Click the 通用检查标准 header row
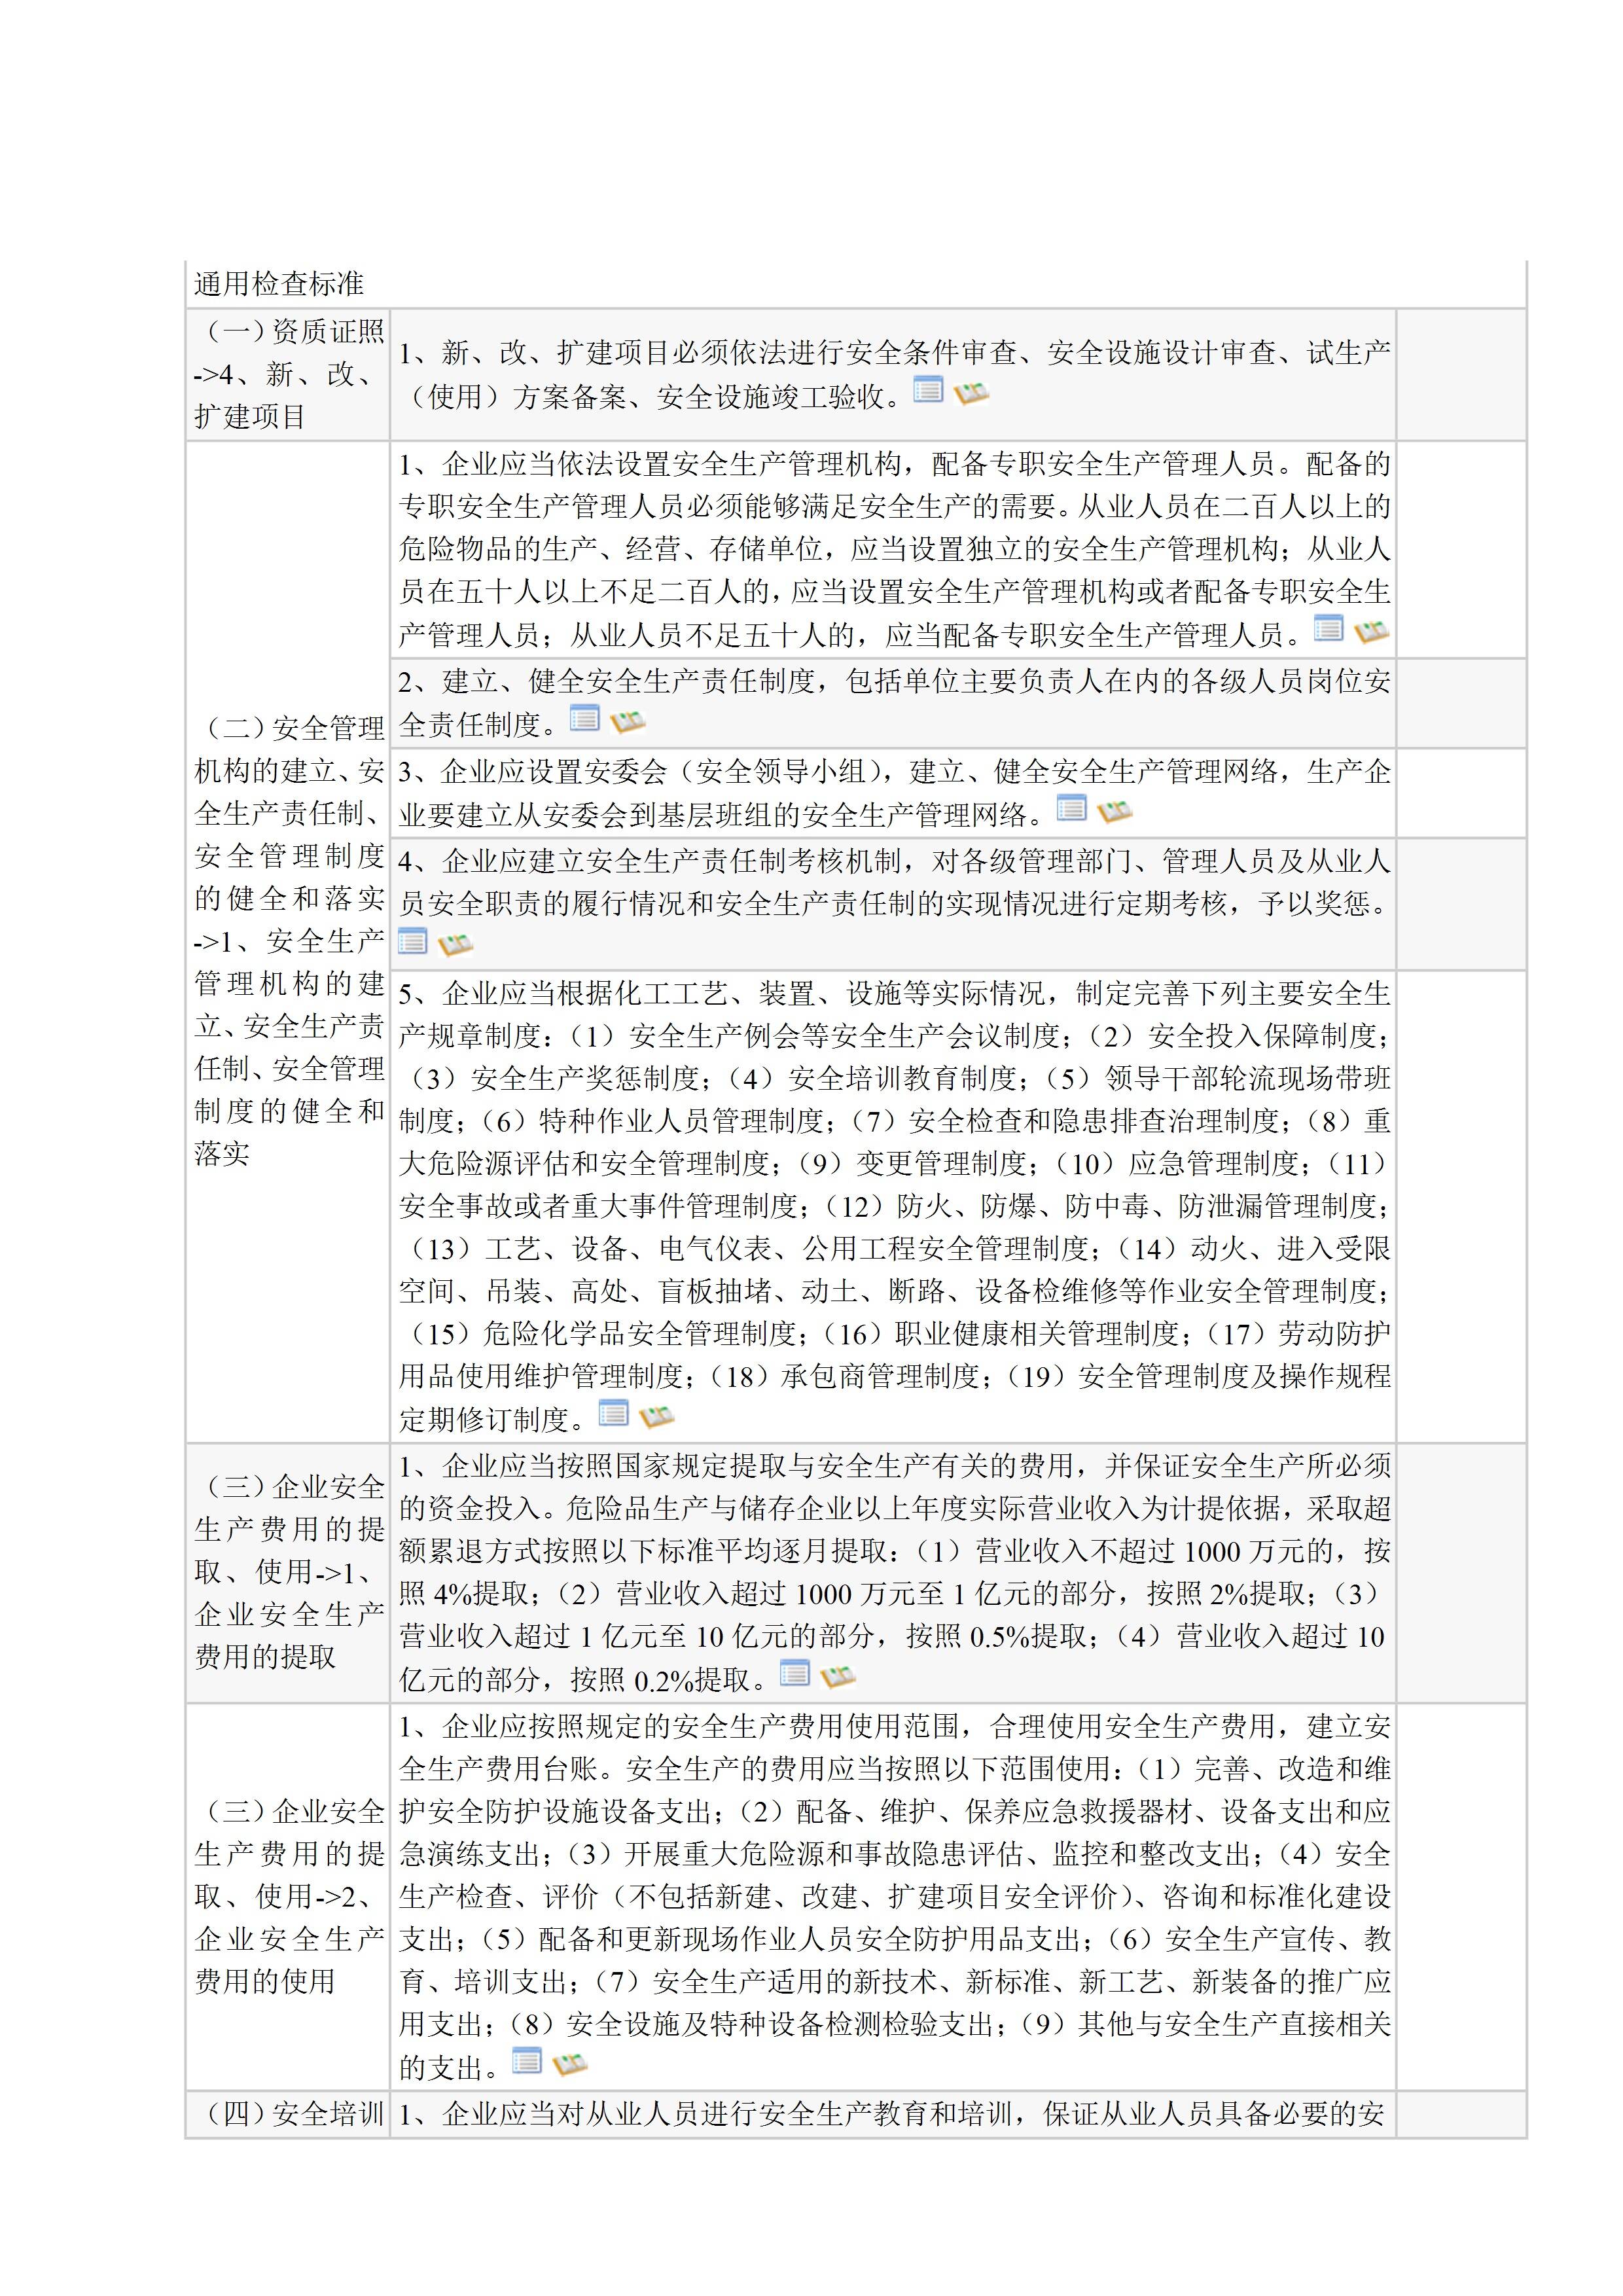 click(278, 284)
